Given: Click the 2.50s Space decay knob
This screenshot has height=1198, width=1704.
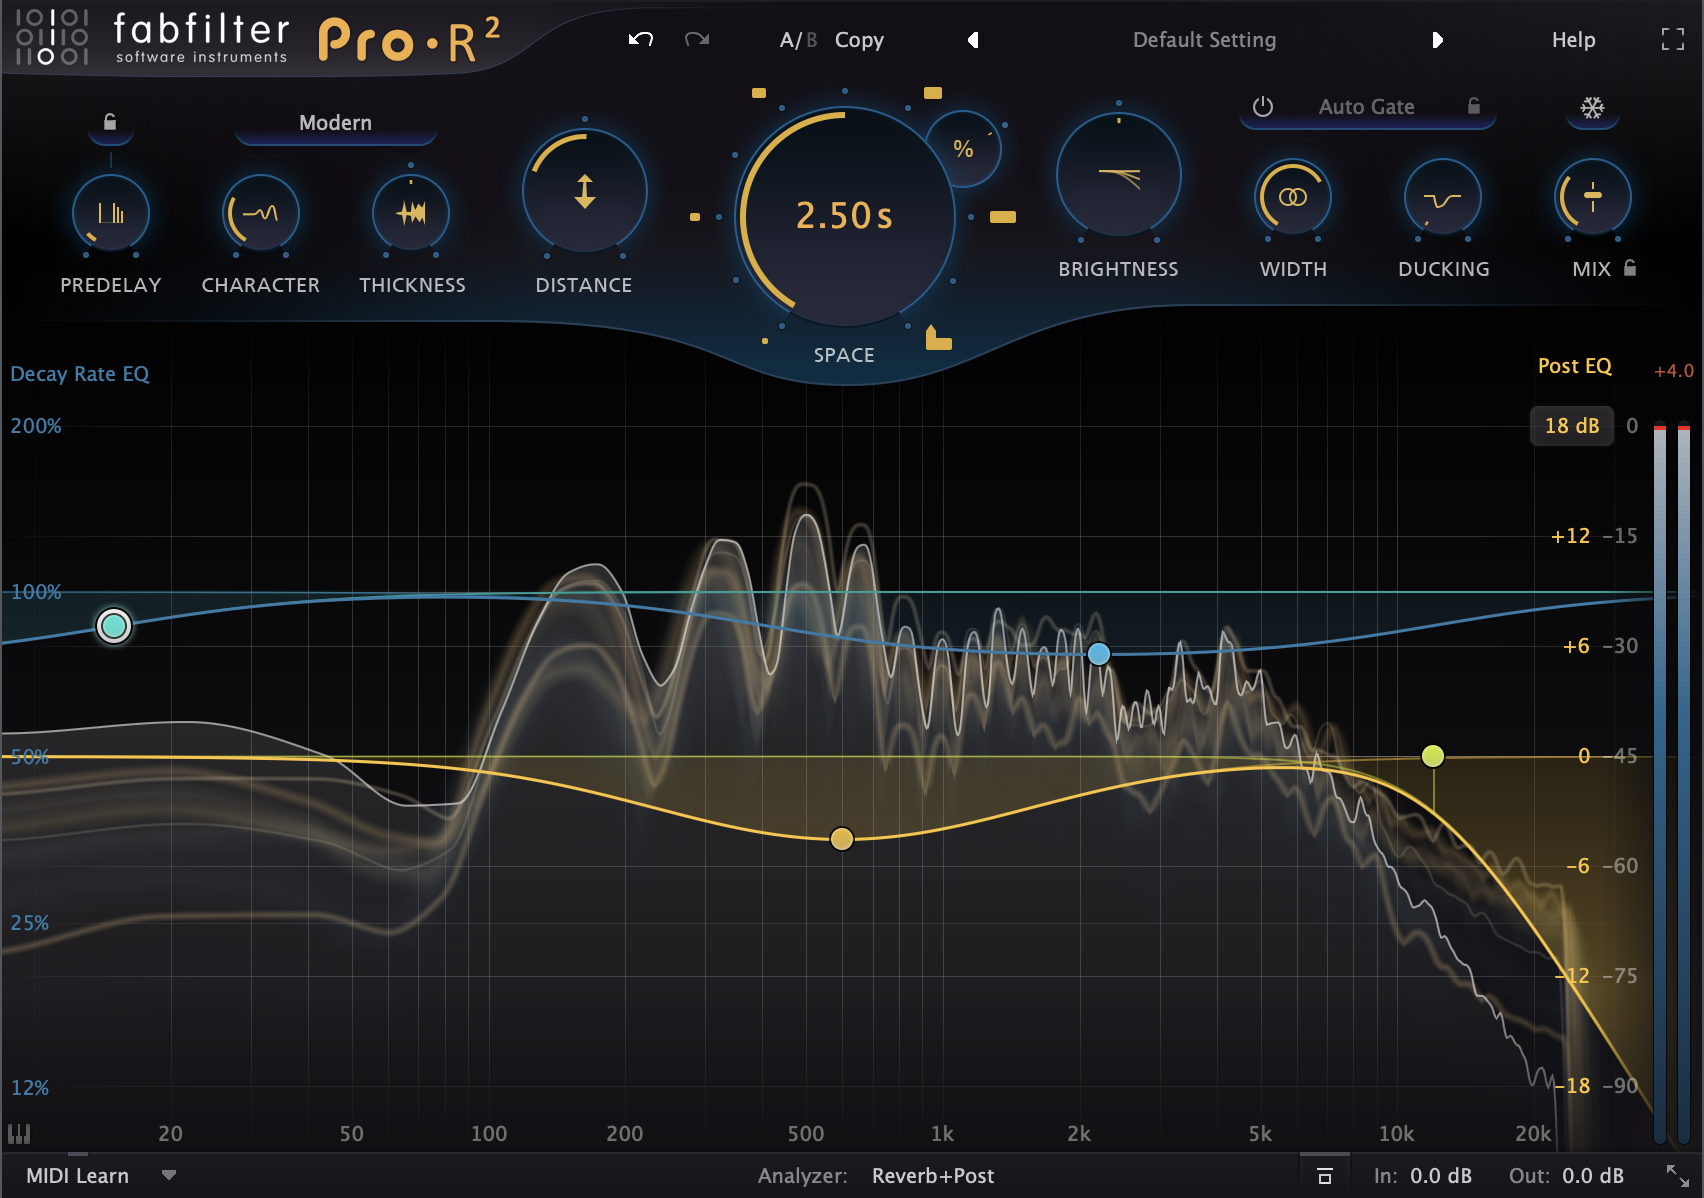Looking at the screenshot, I should [x=845, y=216].
